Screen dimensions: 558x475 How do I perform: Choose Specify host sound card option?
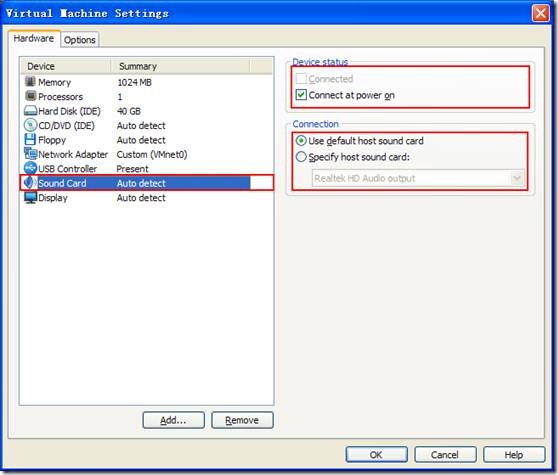pyautogui.click(x=301, y=157)
